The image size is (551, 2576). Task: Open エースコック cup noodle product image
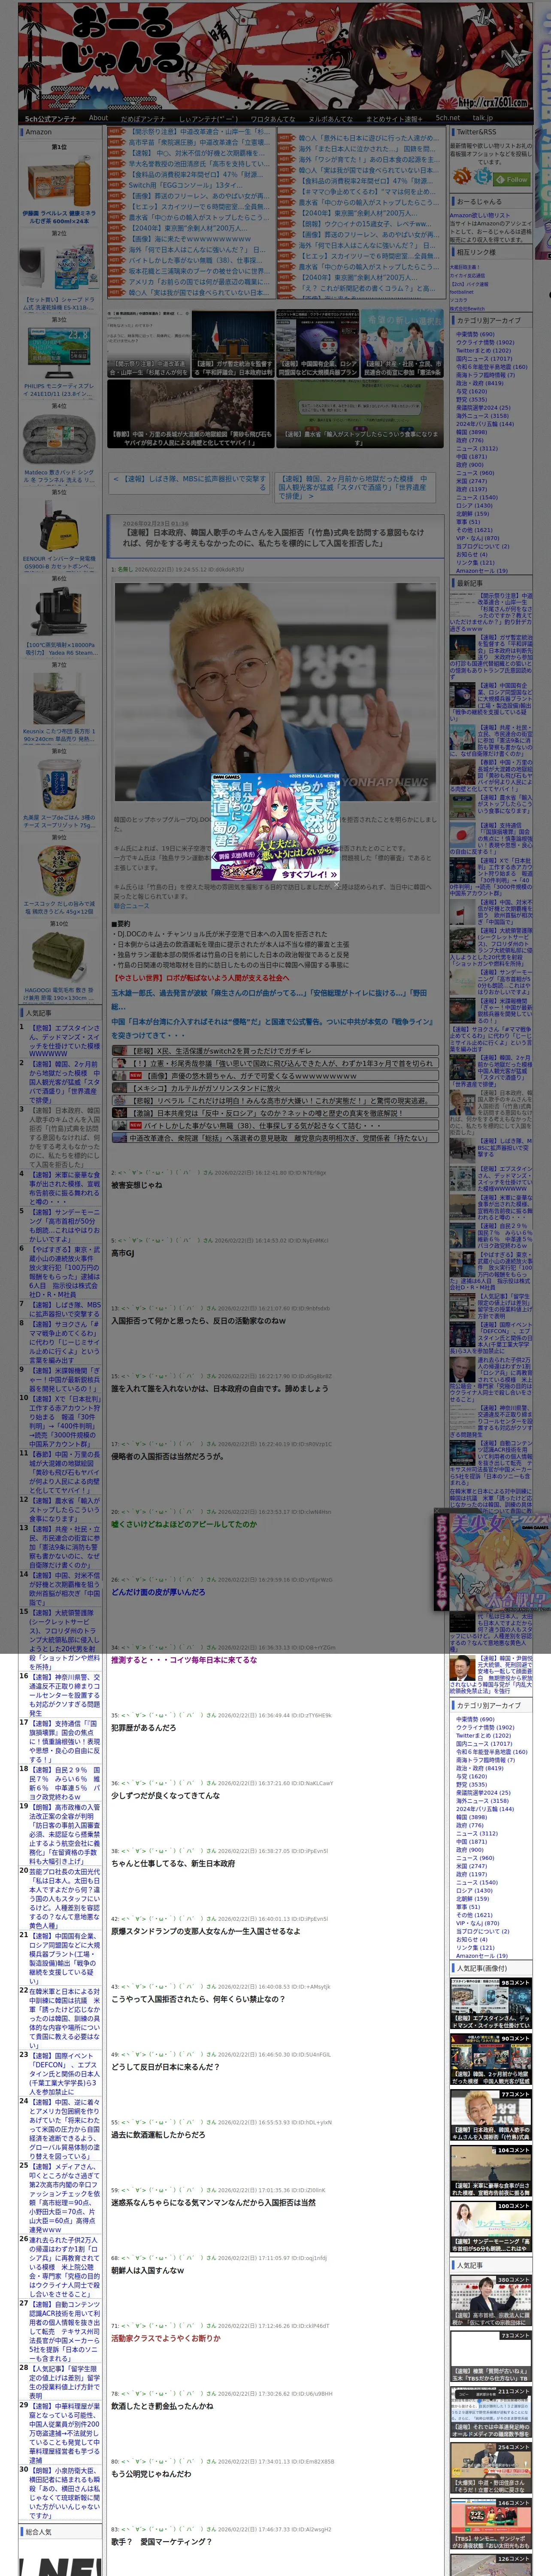[x=59, y=871]
